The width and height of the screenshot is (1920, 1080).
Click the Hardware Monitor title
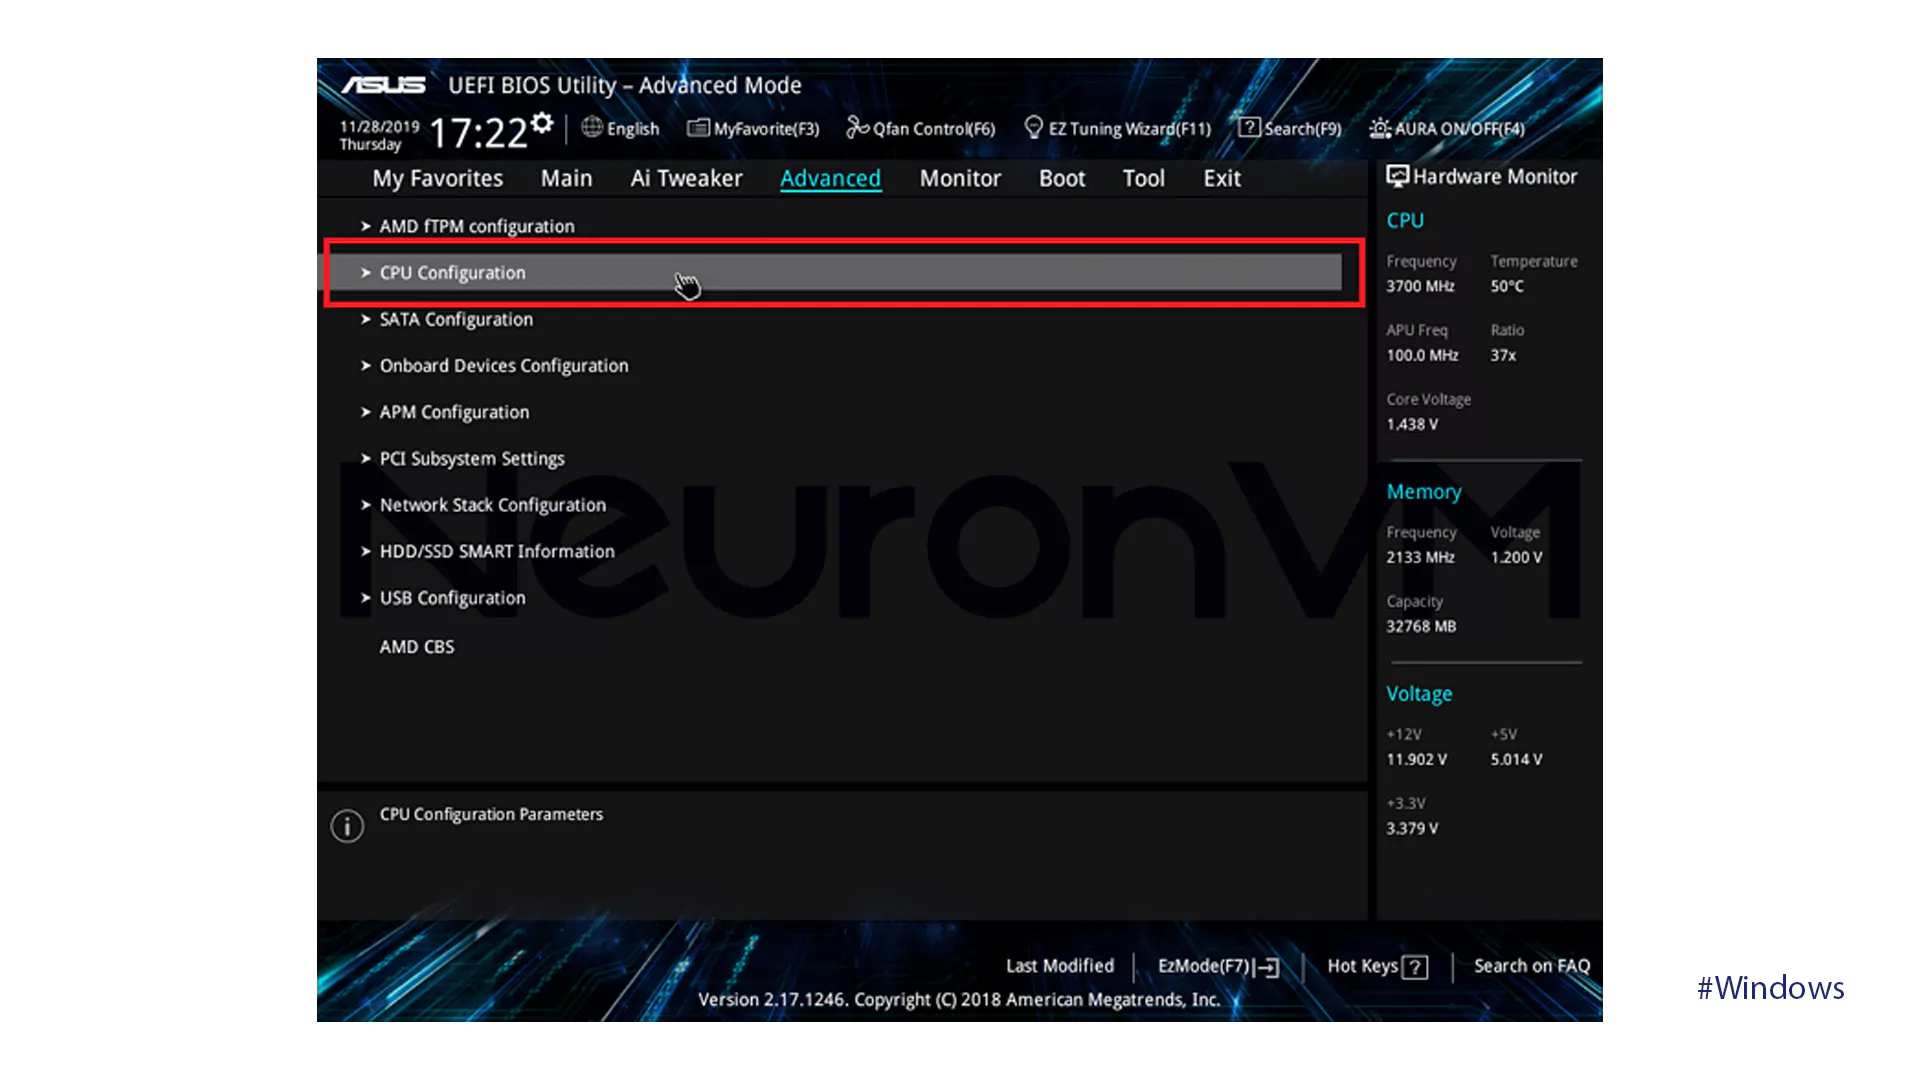1495,177
